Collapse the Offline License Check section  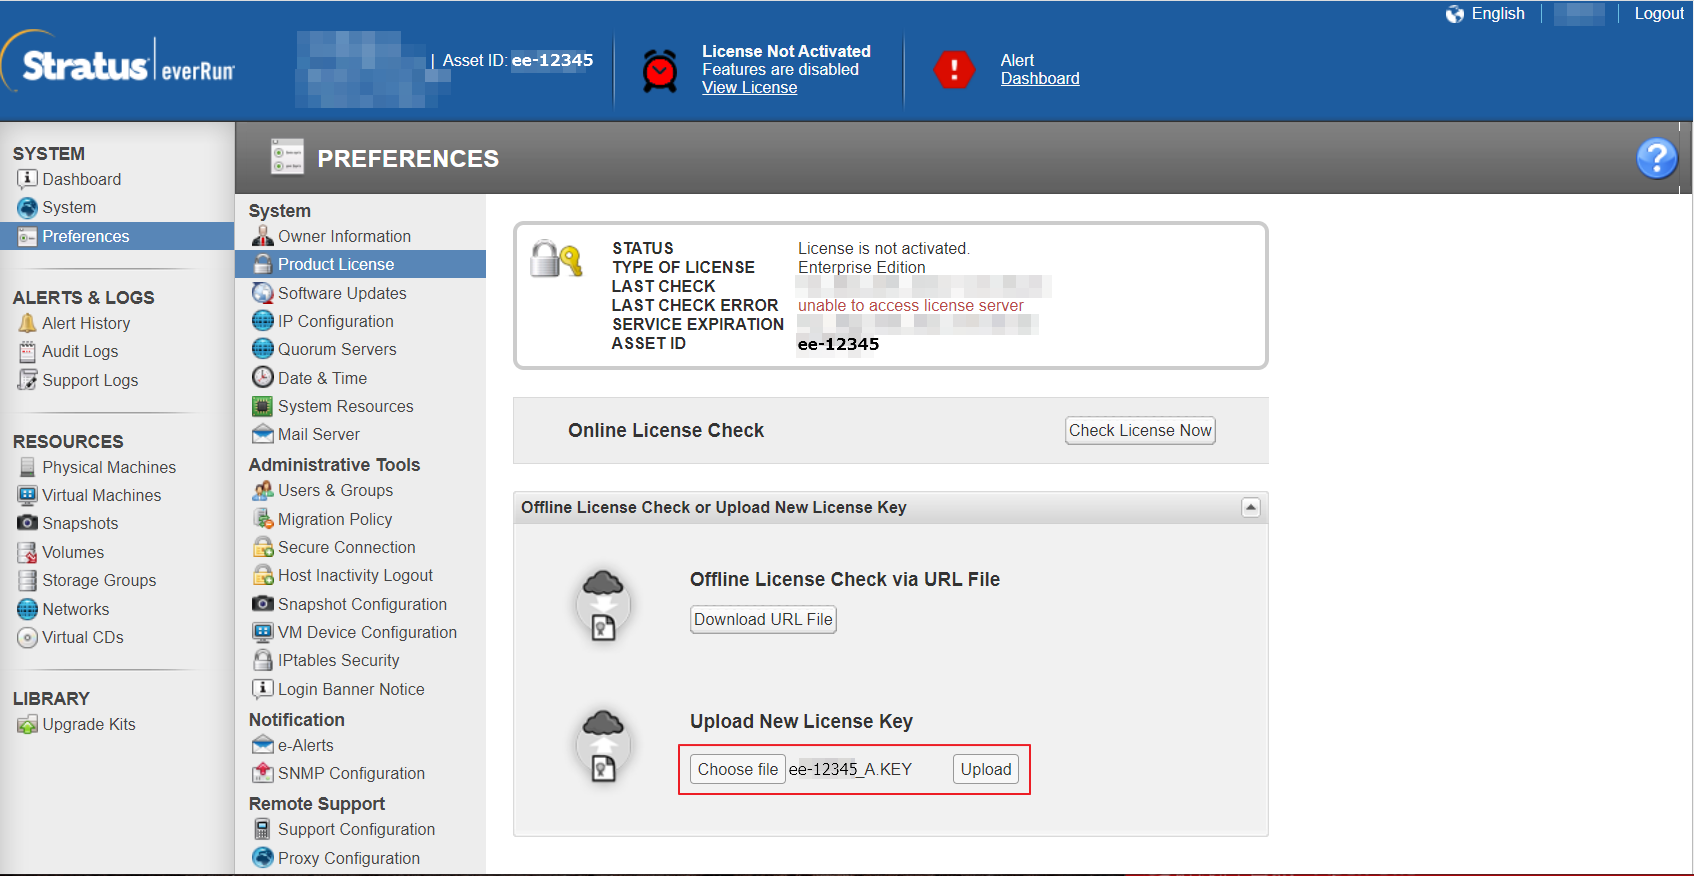pyautogui.click(x=1250, y=508)
